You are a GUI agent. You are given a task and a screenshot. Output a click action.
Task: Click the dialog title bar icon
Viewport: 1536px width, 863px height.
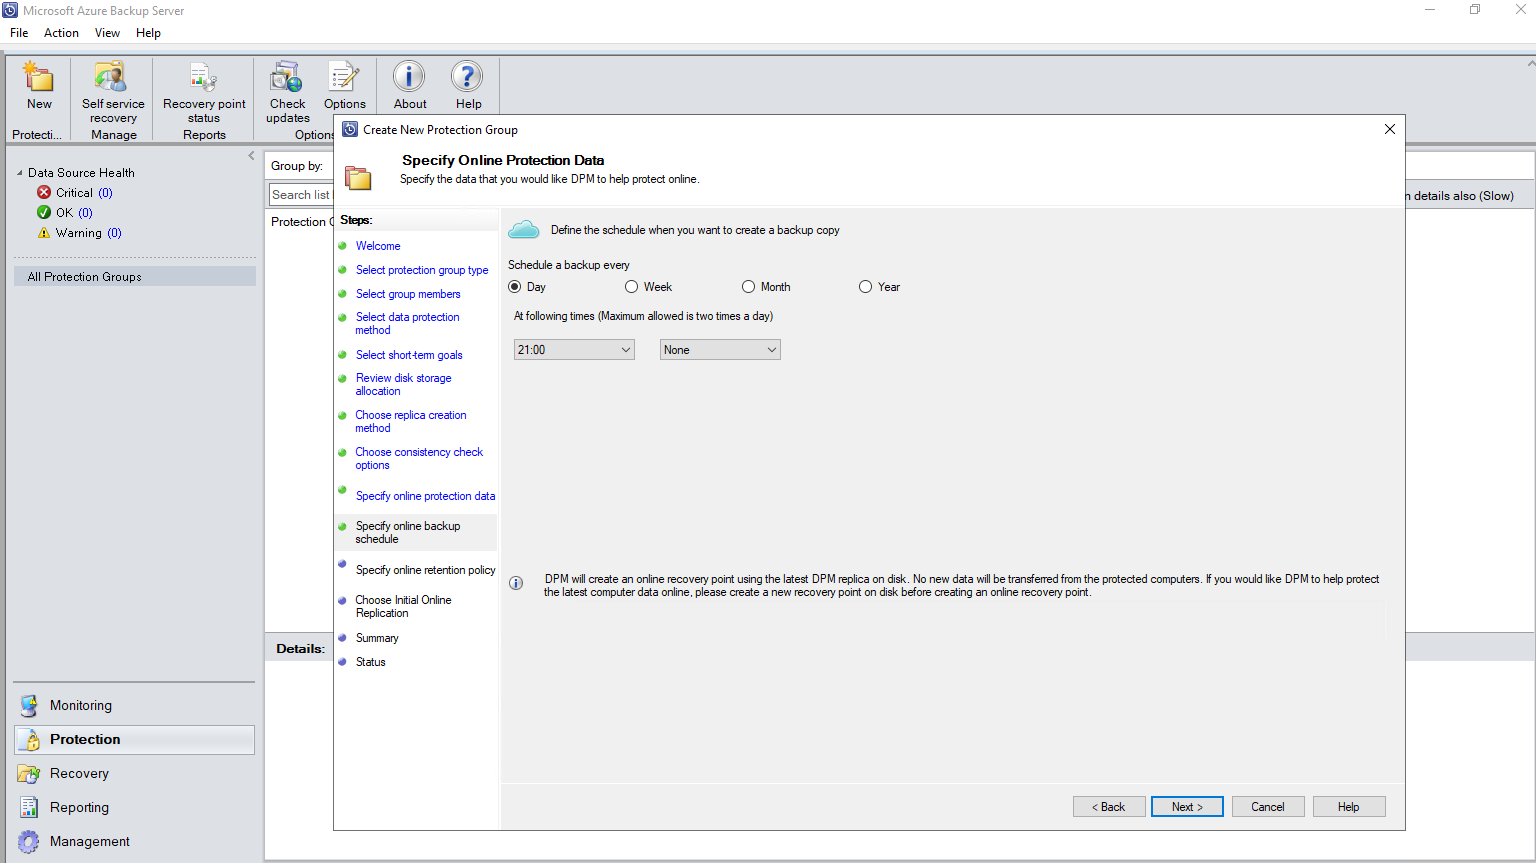[x=350, y=129]
